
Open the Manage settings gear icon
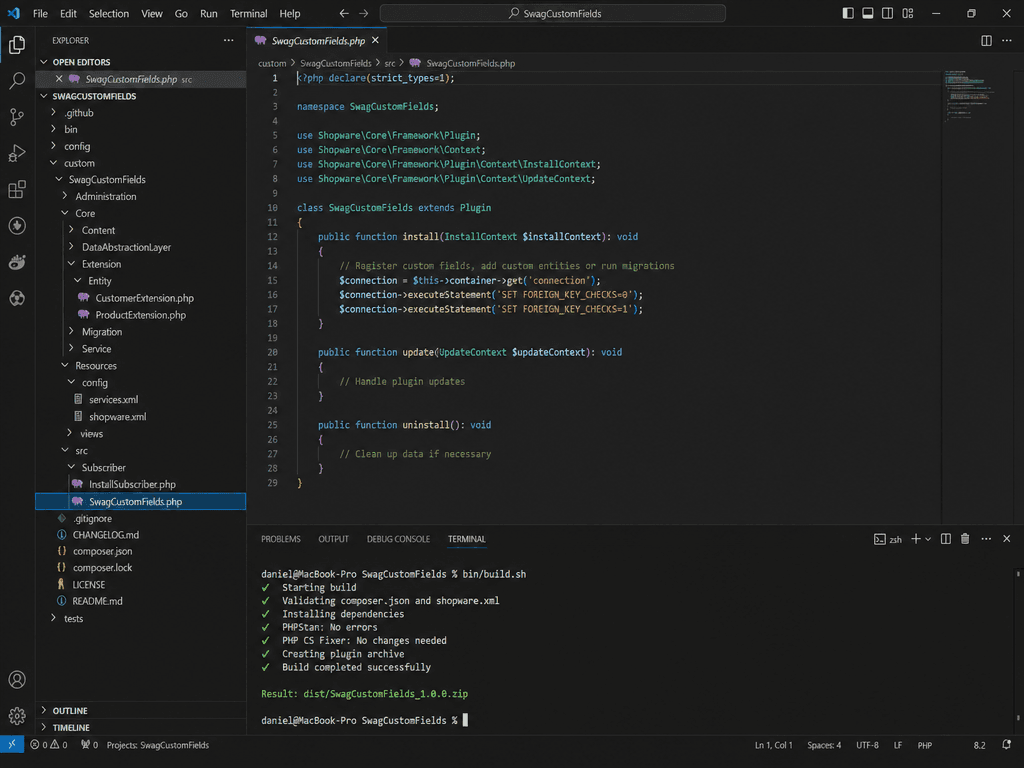pos(16,716)
